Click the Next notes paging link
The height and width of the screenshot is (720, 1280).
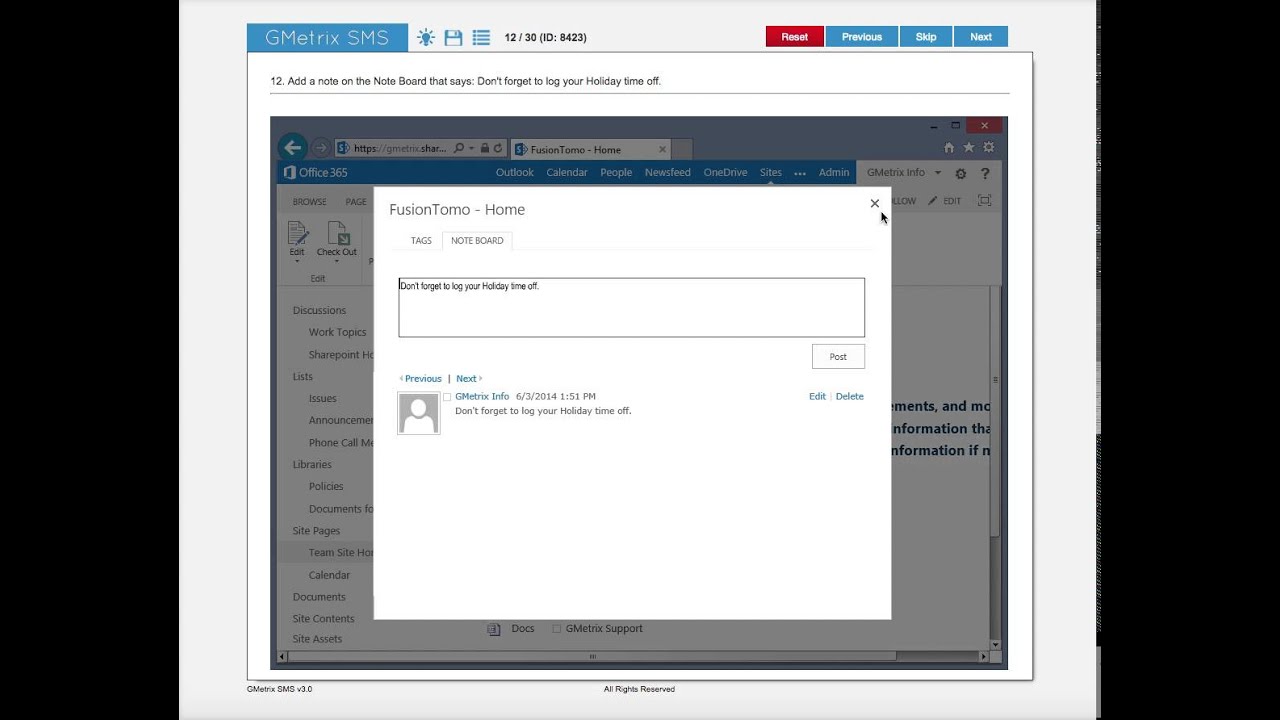pyautogui.click(x=469, y=379)
